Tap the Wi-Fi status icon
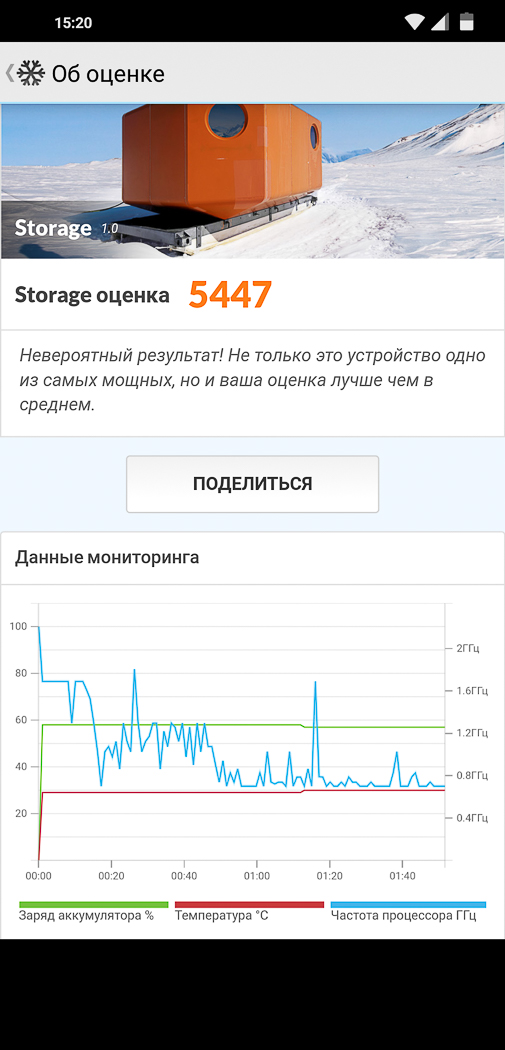This screenshot has width=505, height=1050. [415, 22]
